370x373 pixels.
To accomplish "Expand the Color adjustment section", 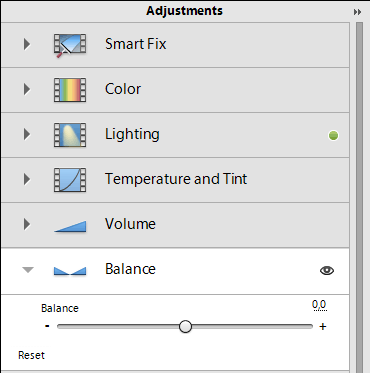I will (x=27, y=89).
